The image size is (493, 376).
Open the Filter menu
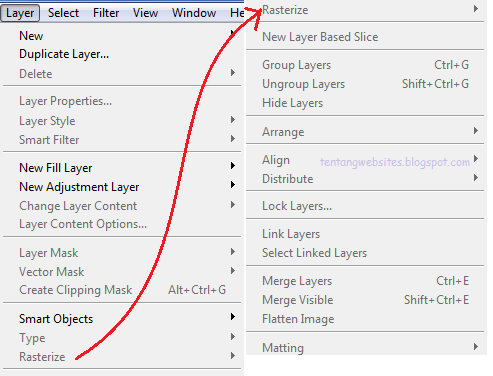click(x=106, y=13)
